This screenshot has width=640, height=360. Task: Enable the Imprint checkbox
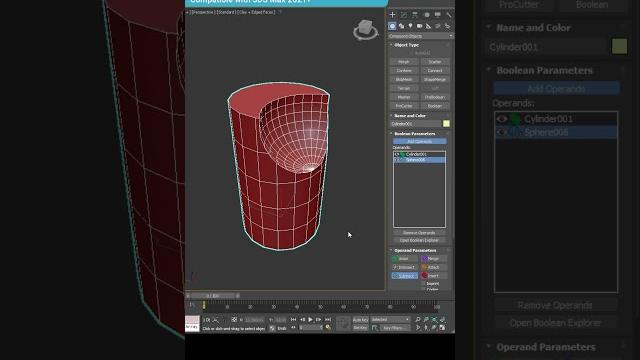[x=423, y=283]
